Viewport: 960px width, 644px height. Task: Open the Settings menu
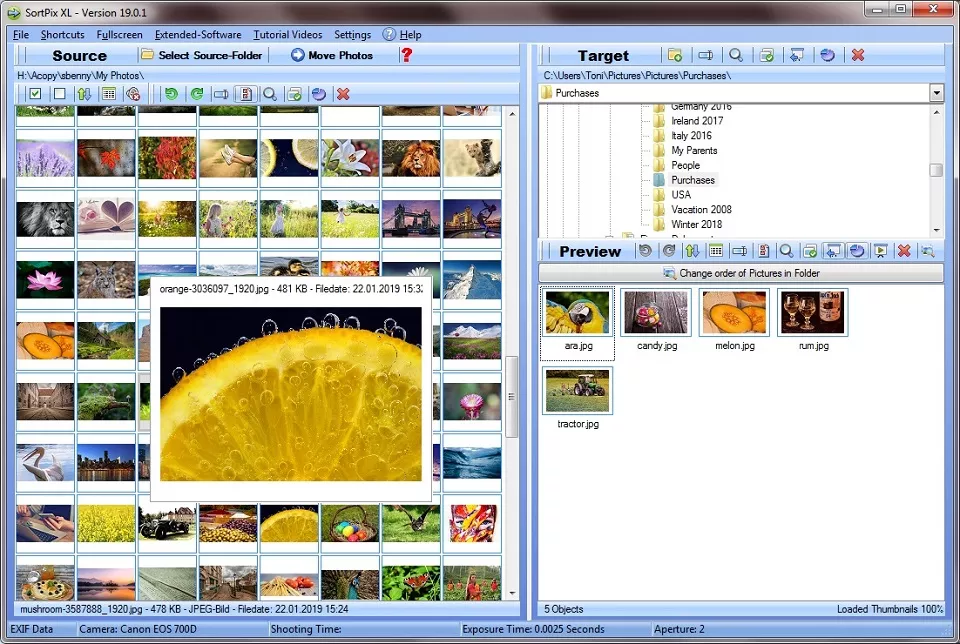(352, 35)
